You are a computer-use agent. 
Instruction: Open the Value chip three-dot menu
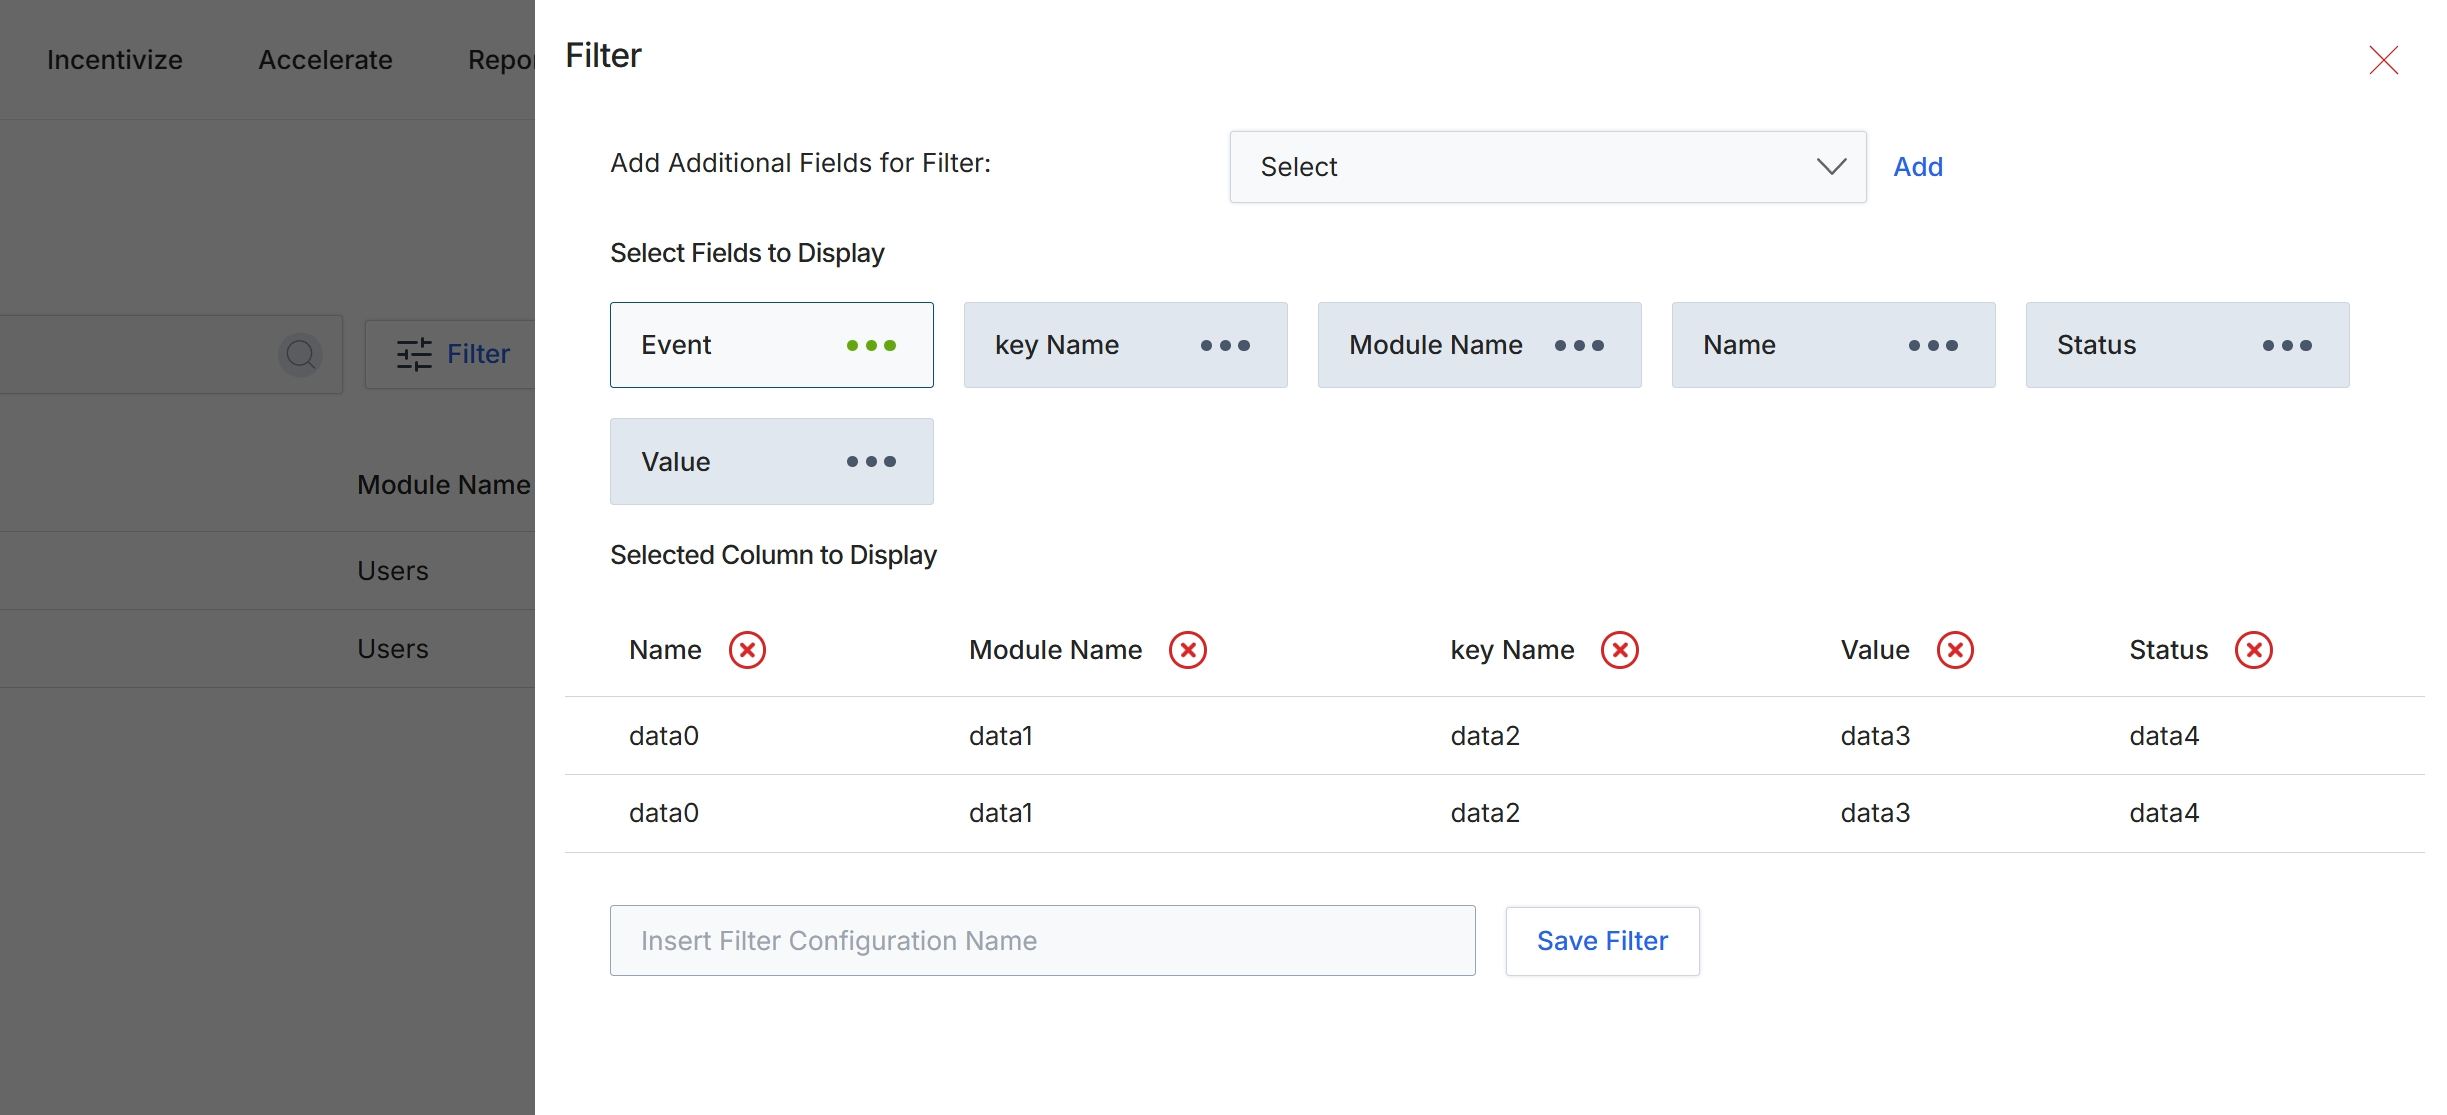871,461
